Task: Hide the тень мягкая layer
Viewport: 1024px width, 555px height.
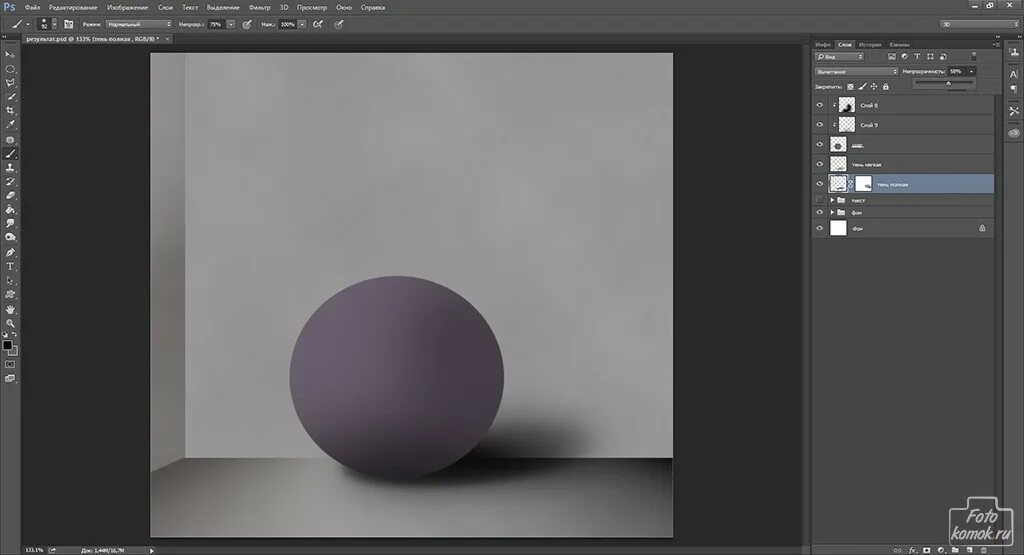Action: [x=820, y=164]
